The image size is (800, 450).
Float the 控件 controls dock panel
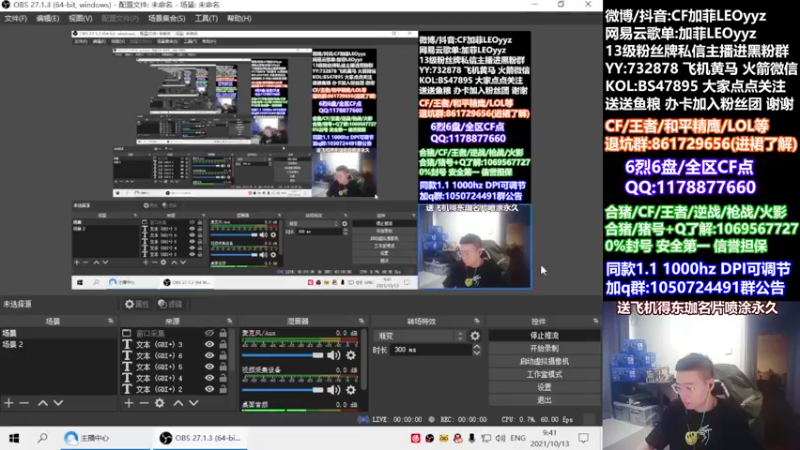(595, 321)
